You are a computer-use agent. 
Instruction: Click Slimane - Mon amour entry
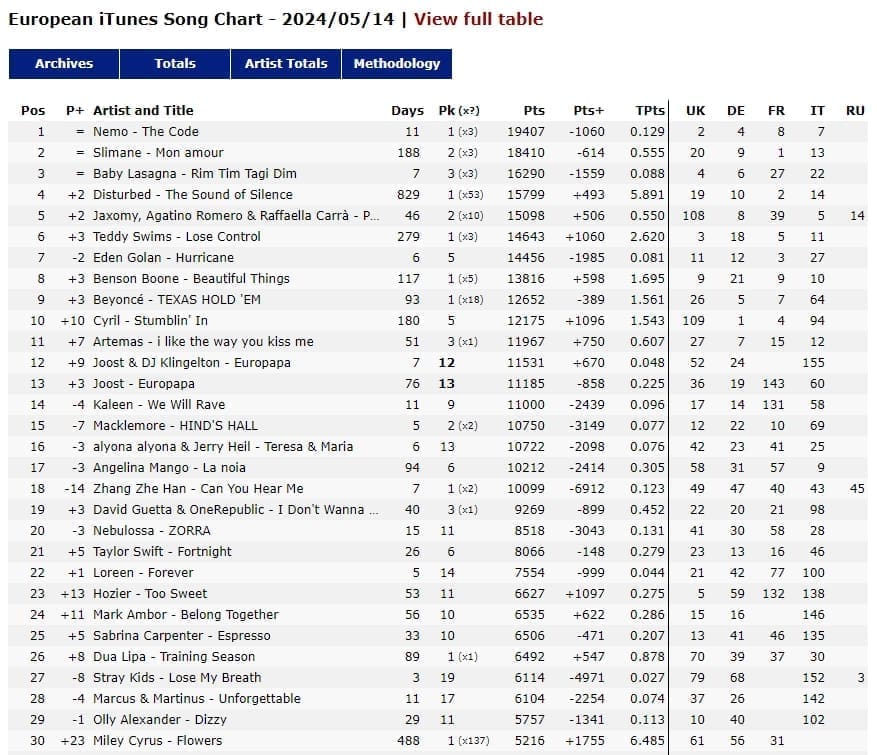click(158, 153)
